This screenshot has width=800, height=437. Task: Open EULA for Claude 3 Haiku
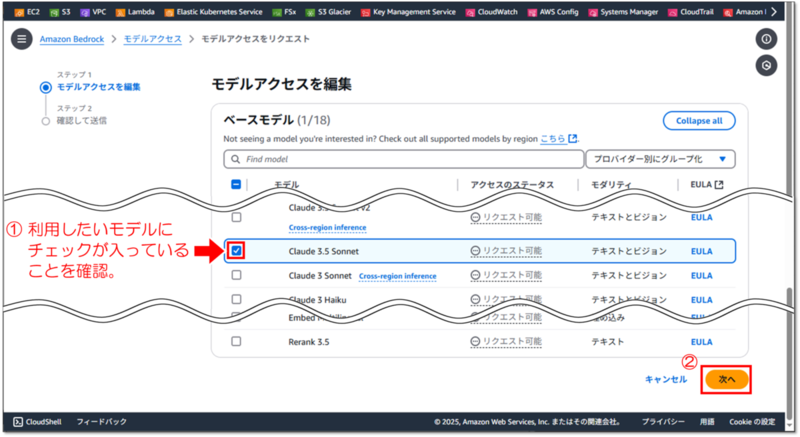coord(702,300)
